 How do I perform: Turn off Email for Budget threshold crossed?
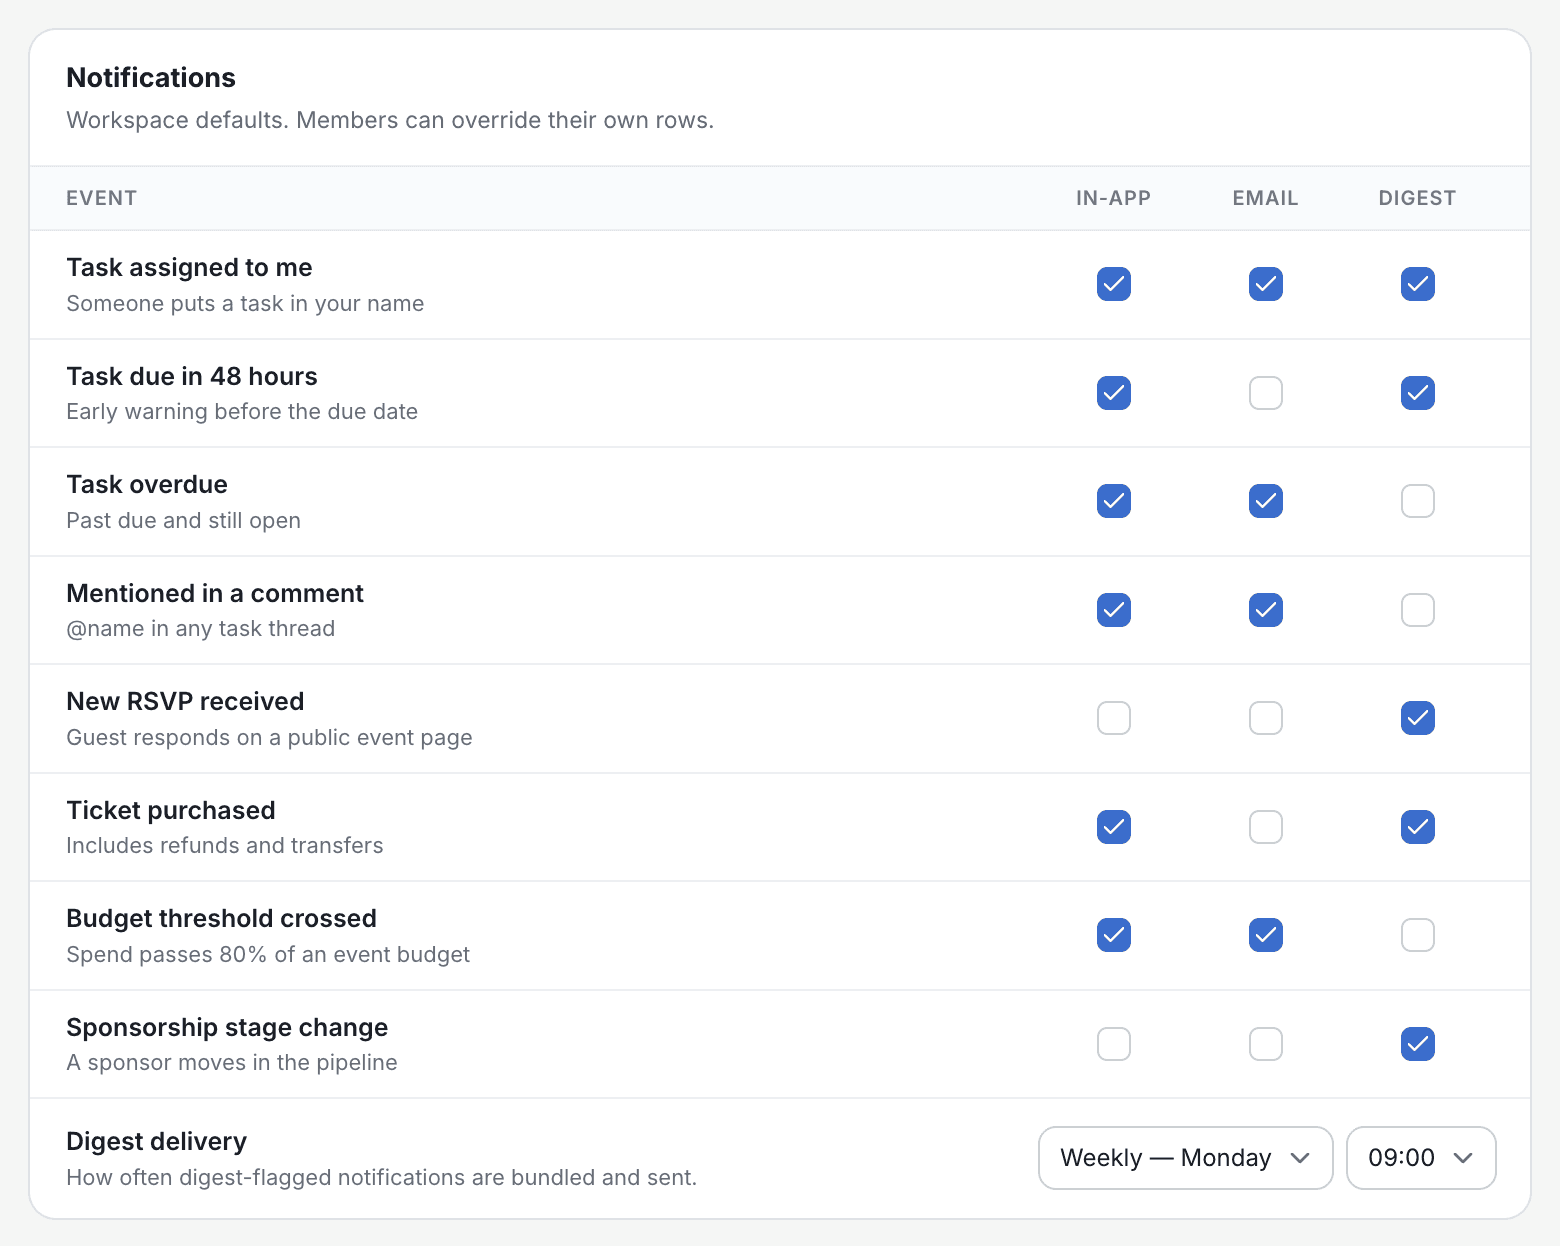click(1266, 935)
